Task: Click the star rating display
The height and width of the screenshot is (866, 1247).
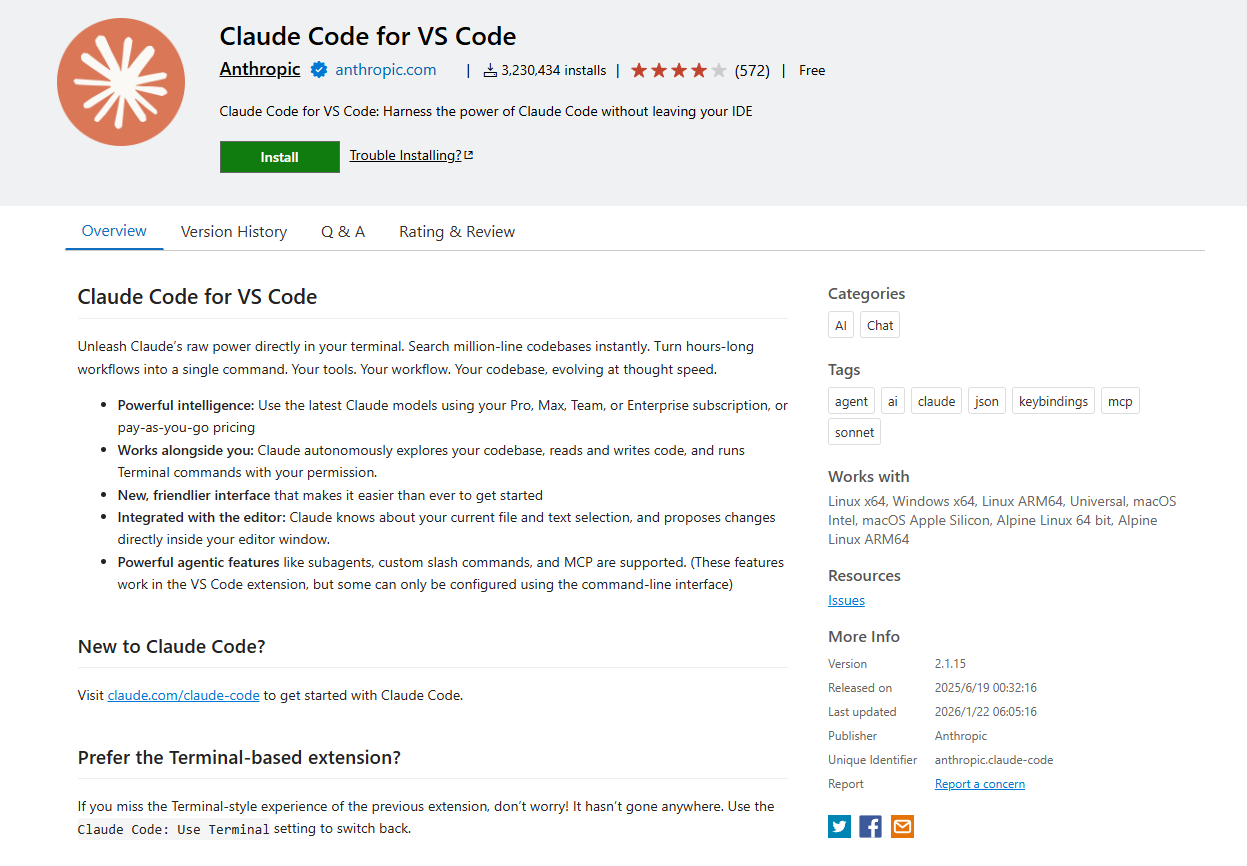Action: (678, 71)
